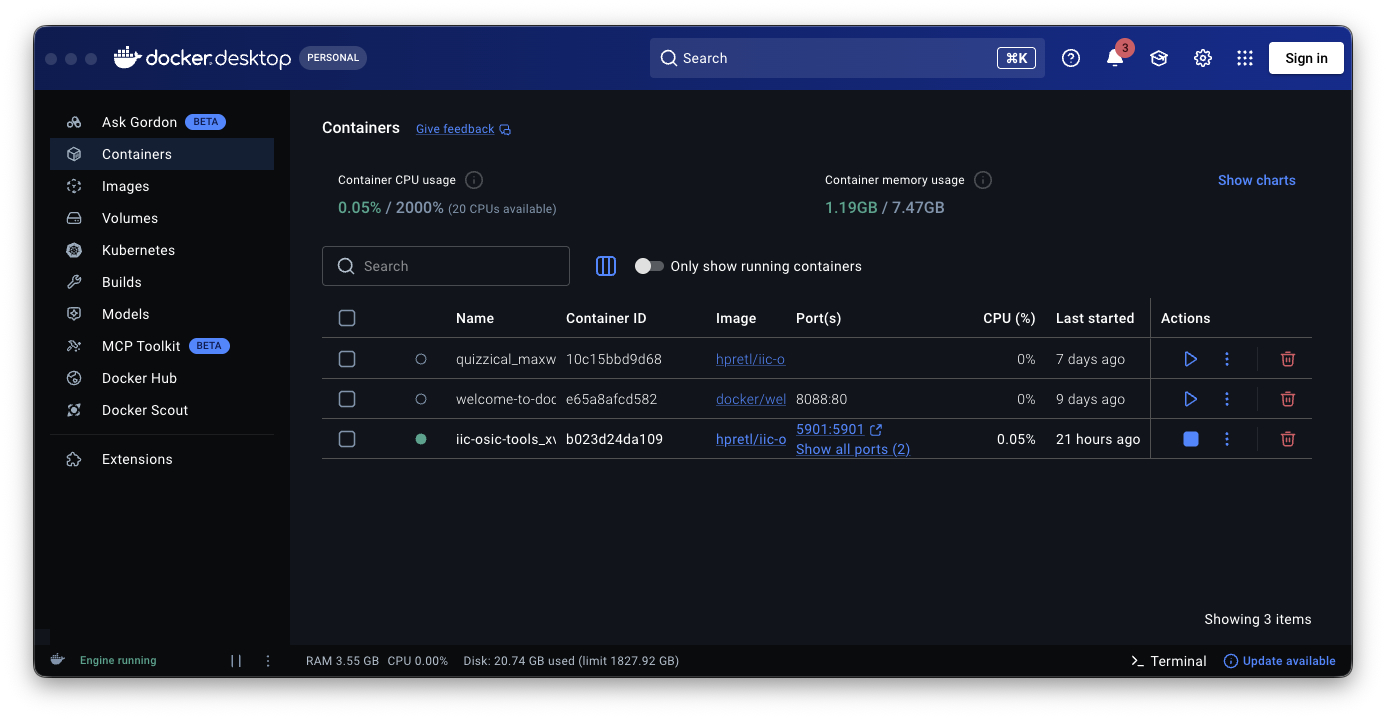Open the 5901:5901 port link
This screenshot has width=1386, height=719.
[829, 429]
